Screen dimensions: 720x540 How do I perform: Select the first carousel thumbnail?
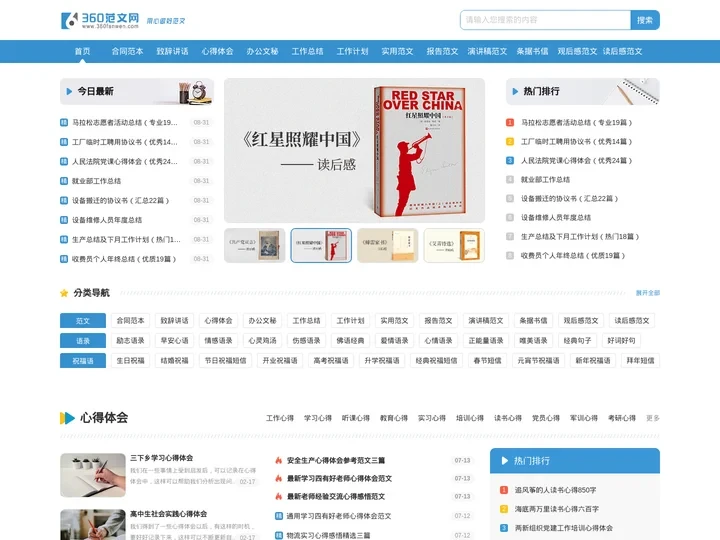(255, 246)
